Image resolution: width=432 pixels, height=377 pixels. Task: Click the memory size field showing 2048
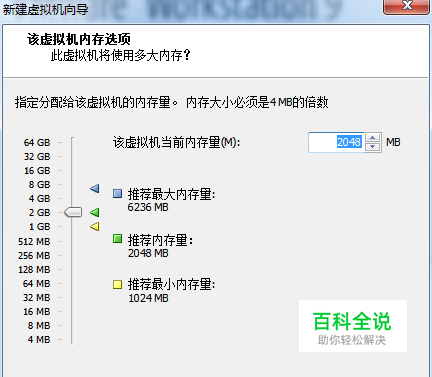(337, 142)
